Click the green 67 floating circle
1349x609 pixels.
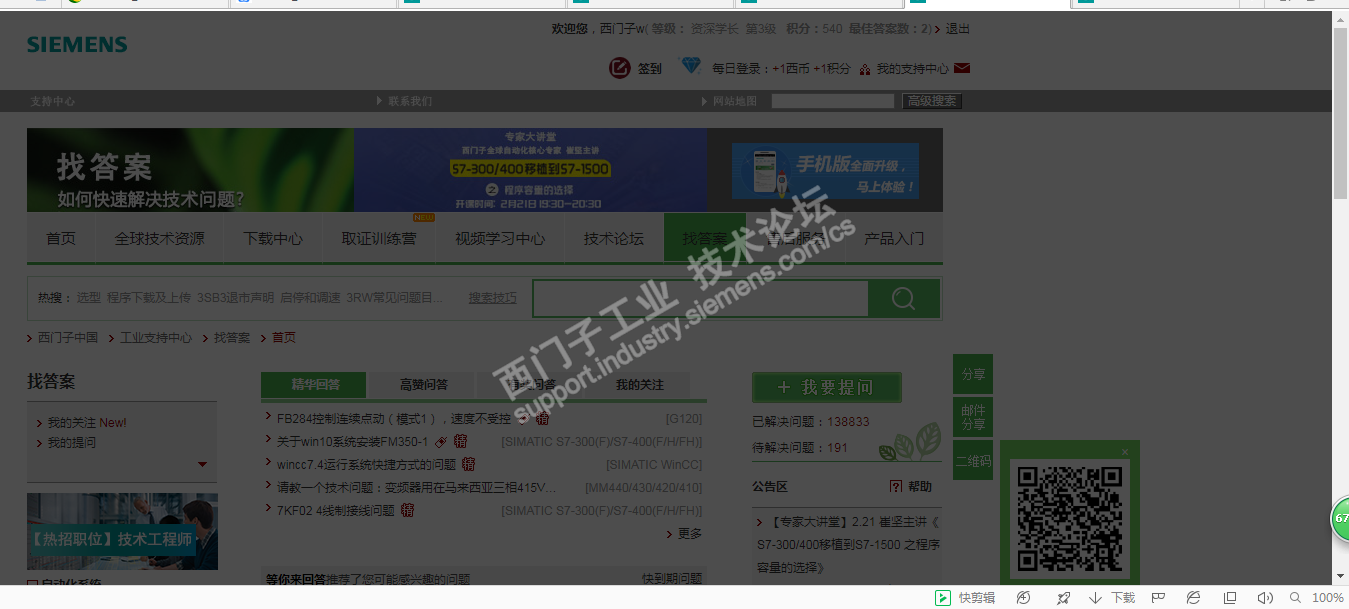tap(1339, 518)
